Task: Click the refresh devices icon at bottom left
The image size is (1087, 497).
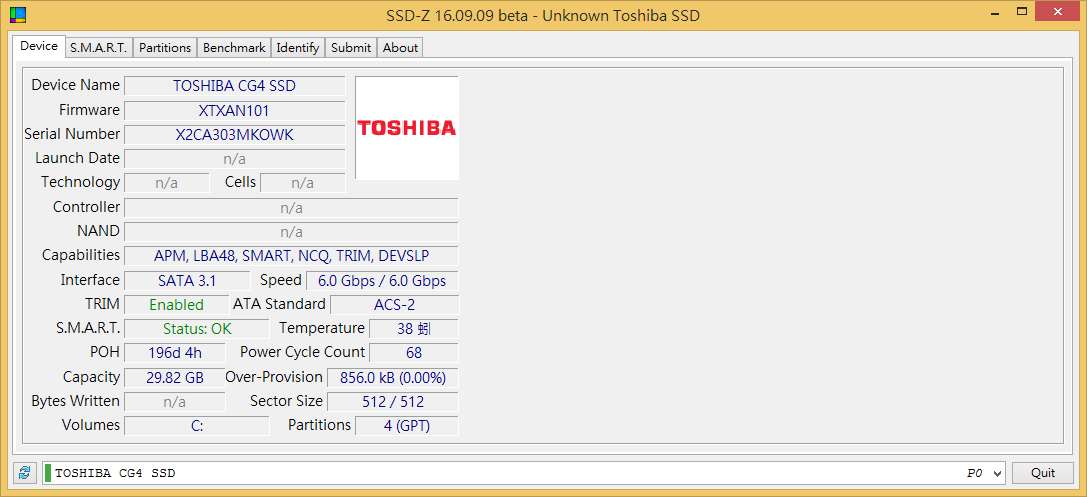Action: 24,473
